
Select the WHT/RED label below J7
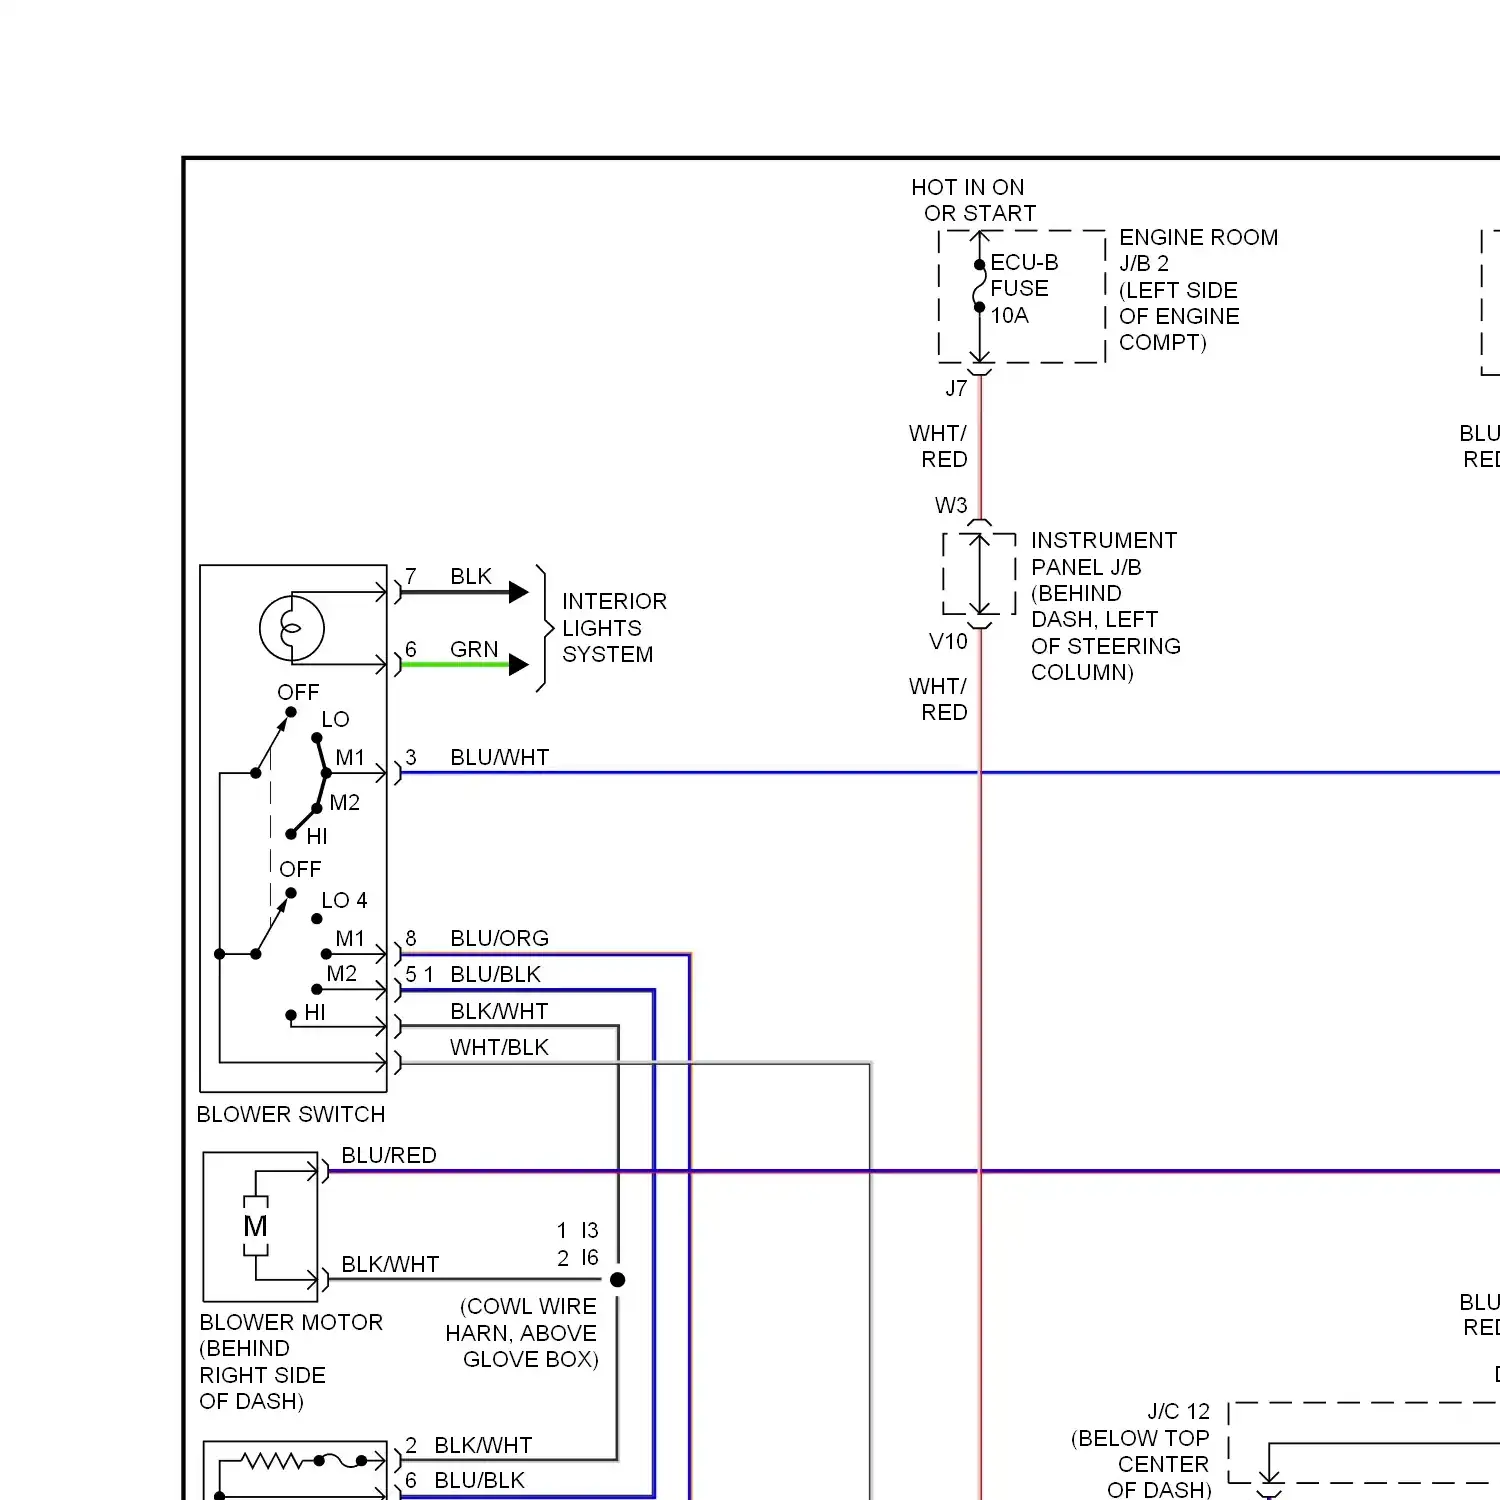coord(938,446)
